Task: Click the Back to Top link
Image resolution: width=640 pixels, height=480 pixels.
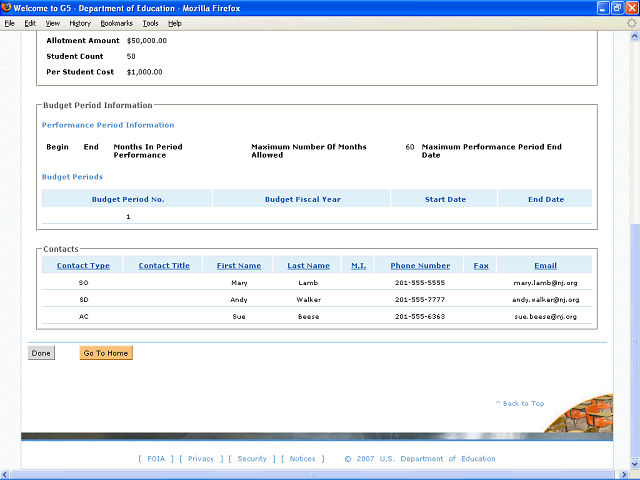Action: [x=520, y=404]
